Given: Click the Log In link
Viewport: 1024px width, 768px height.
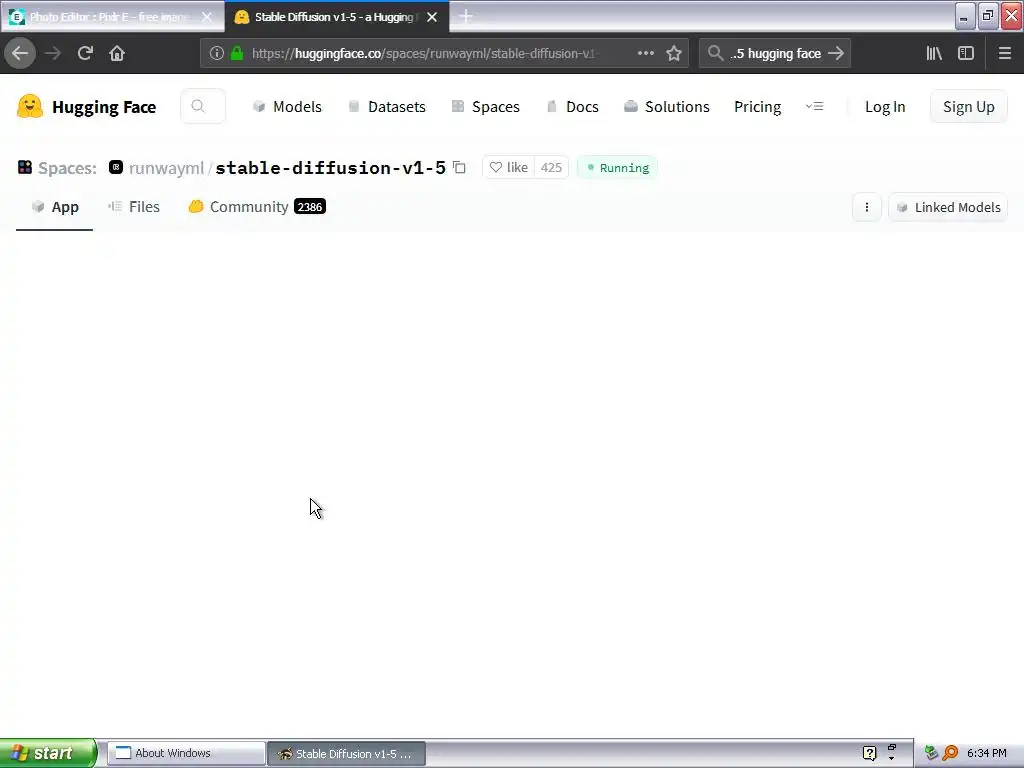Looking at the screenshot, I should tap(885, 106).
